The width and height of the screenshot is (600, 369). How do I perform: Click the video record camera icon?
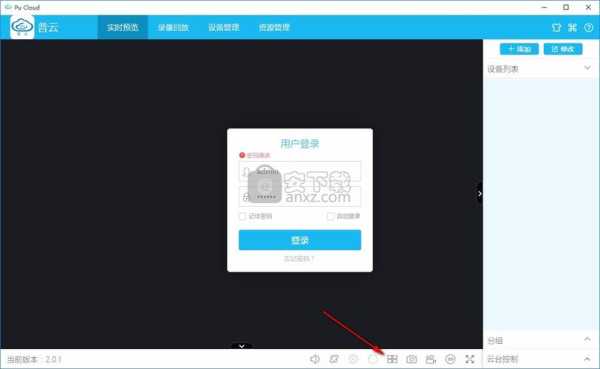(x=431, y=359)
